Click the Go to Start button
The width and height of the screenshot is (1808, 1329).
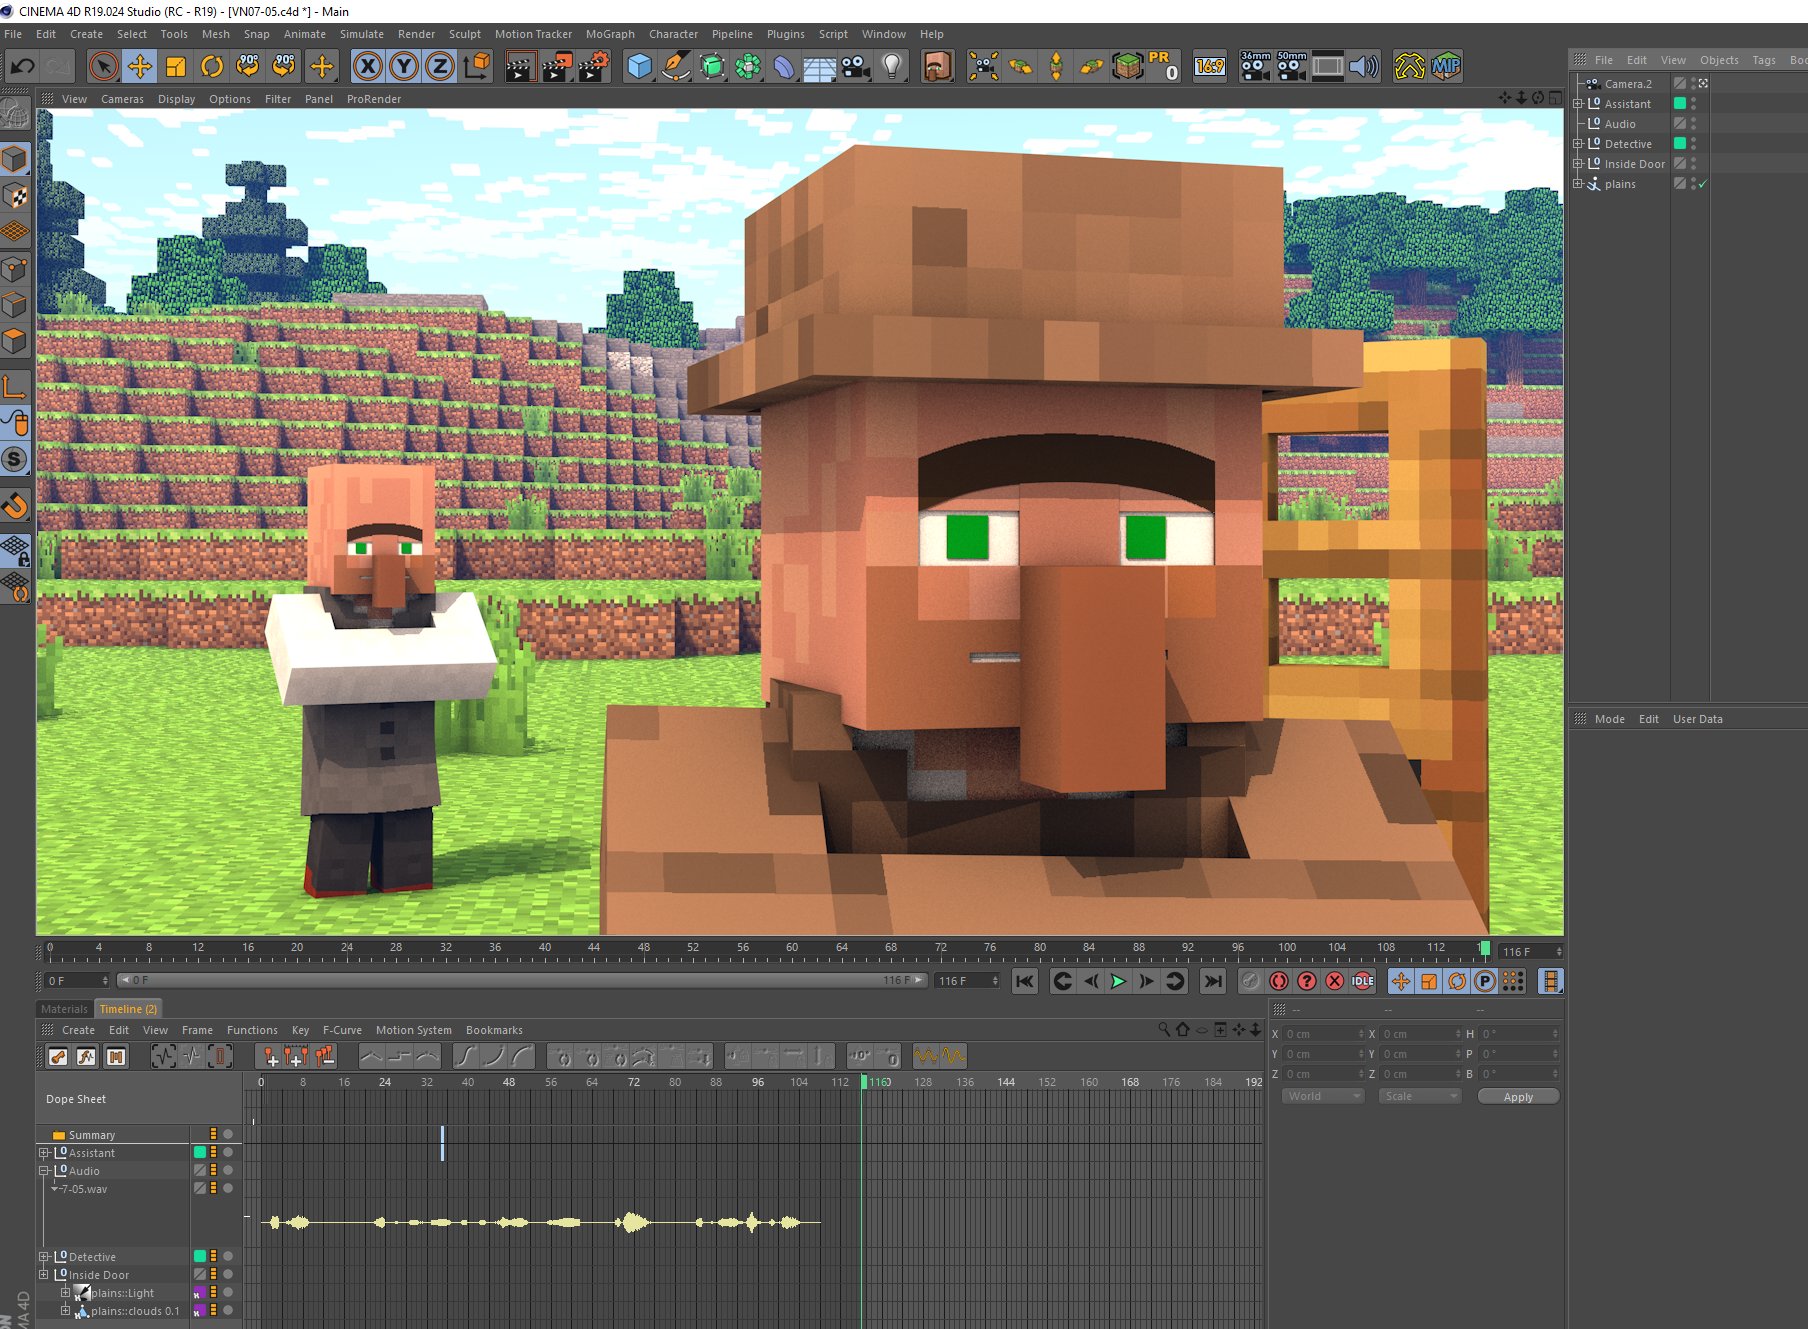point(1024,981)
